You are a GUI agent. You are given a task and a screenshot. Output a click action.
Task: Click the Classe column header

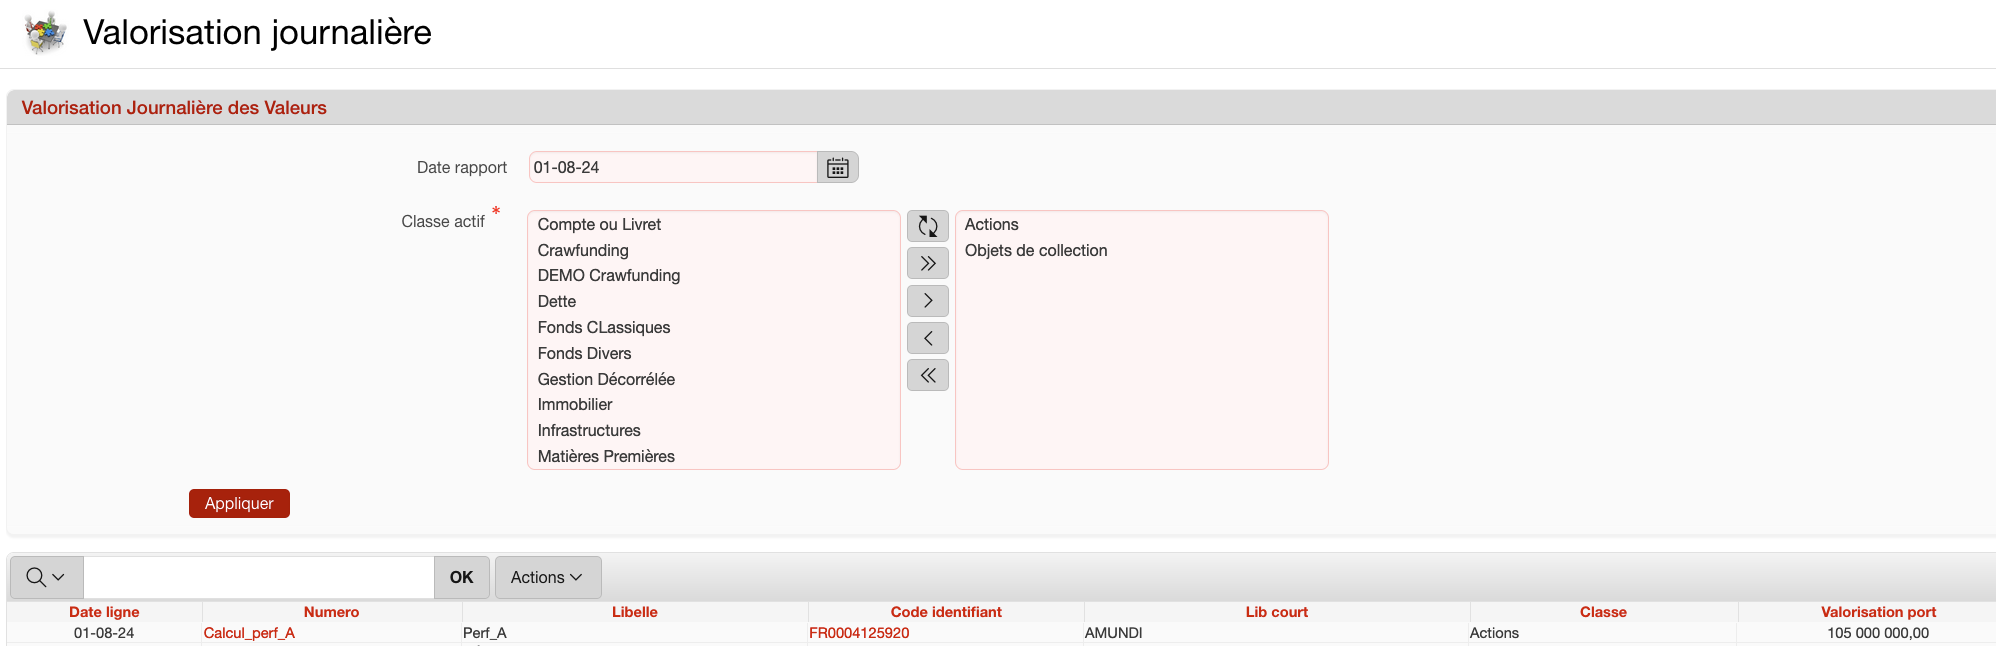click(x=1603, y=612)
